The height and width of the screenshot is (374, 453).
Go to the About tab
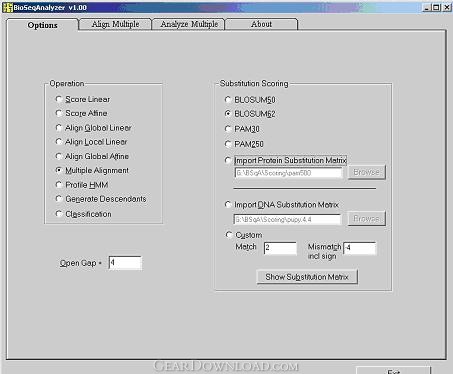(x=261, y=24)
